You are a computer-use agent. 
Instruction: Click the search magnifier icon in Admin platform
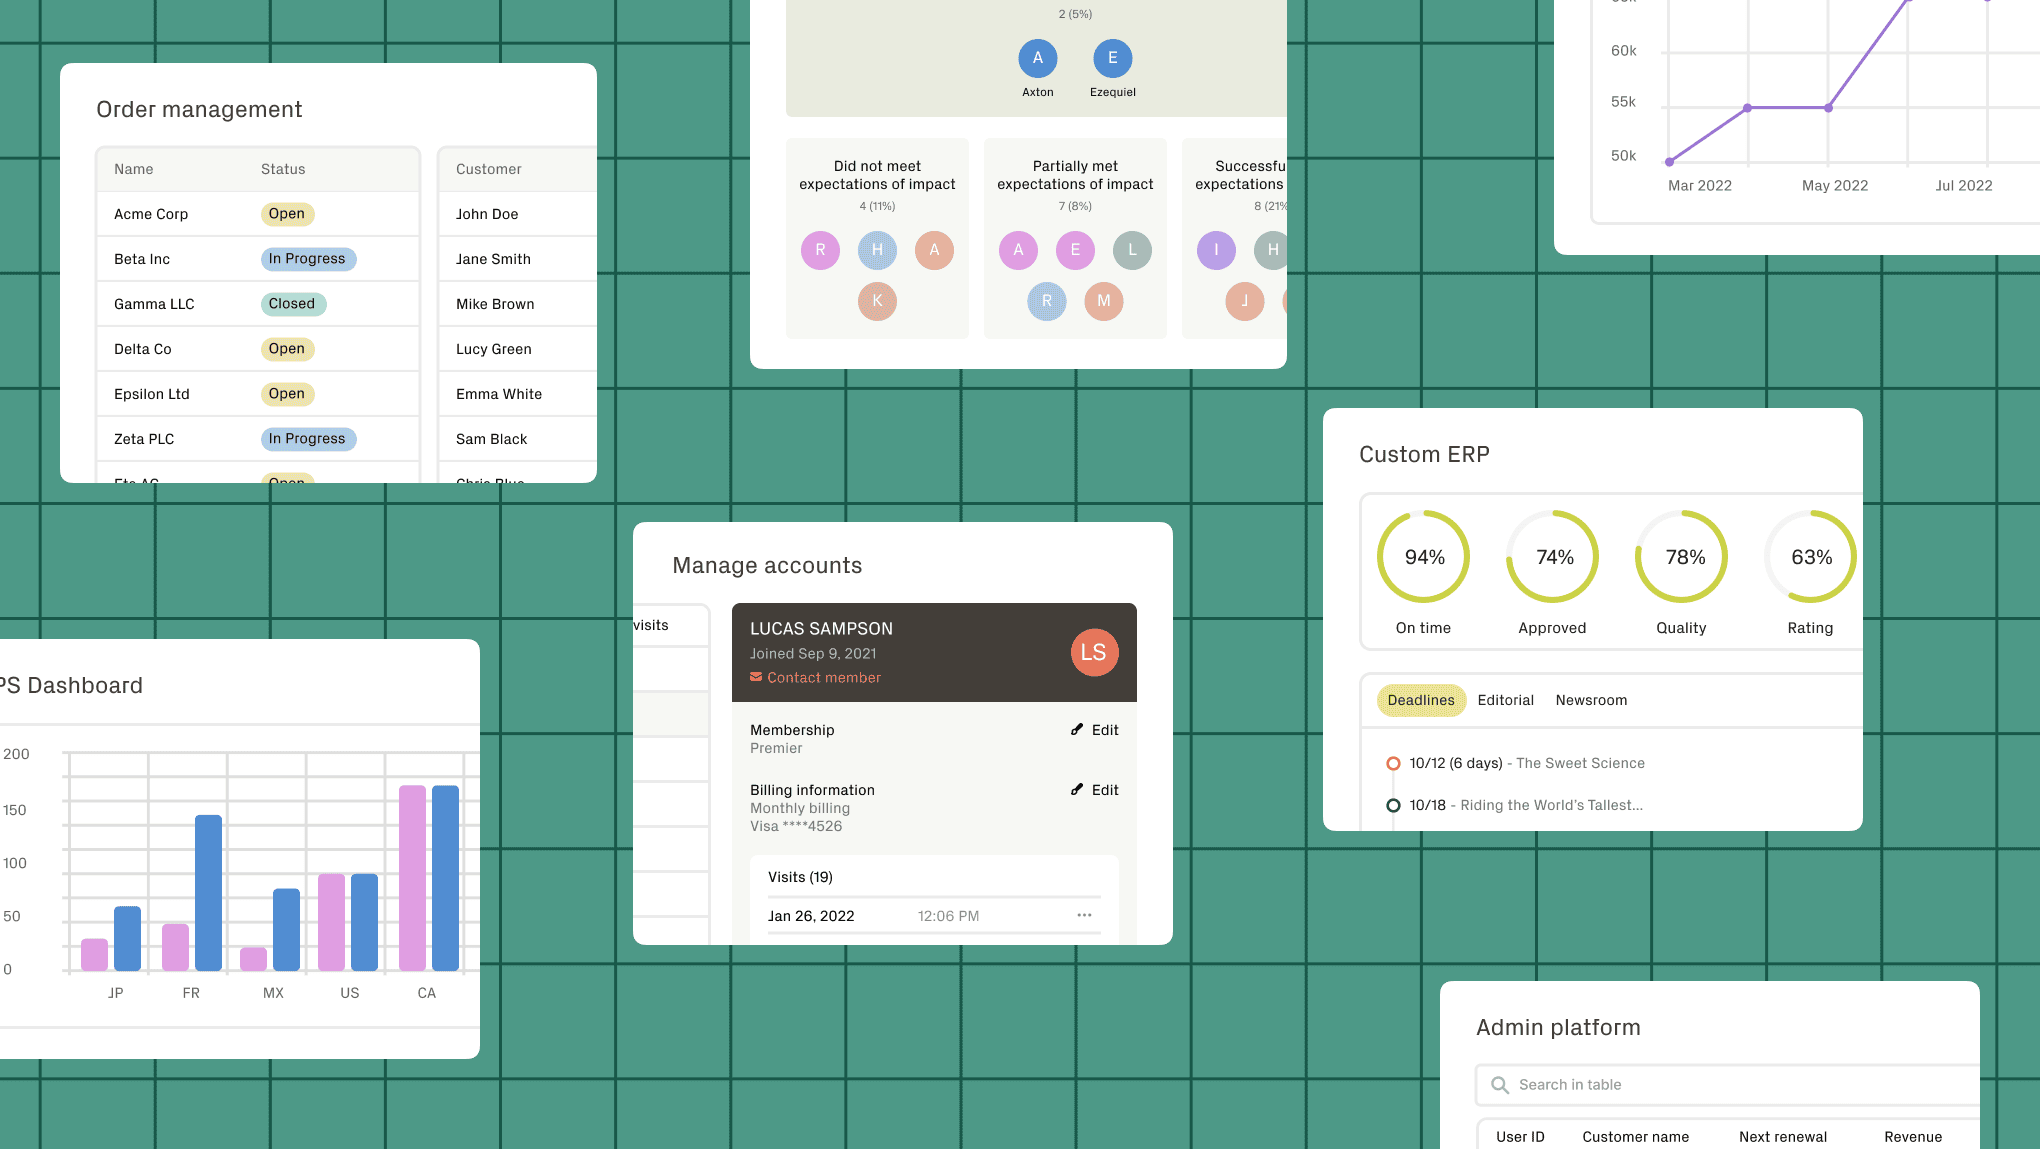click(1499, 1085)
